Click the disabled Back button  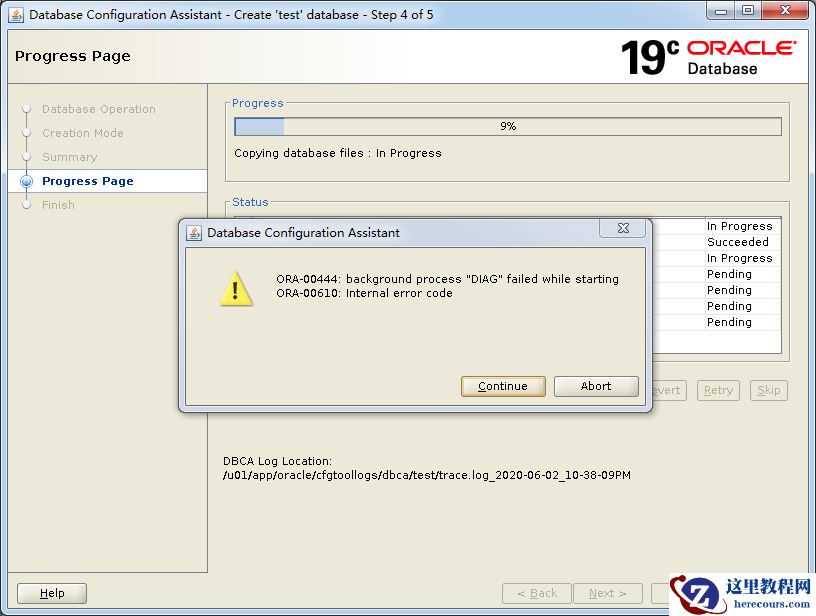pyautogui.click(x=537, y=593)
